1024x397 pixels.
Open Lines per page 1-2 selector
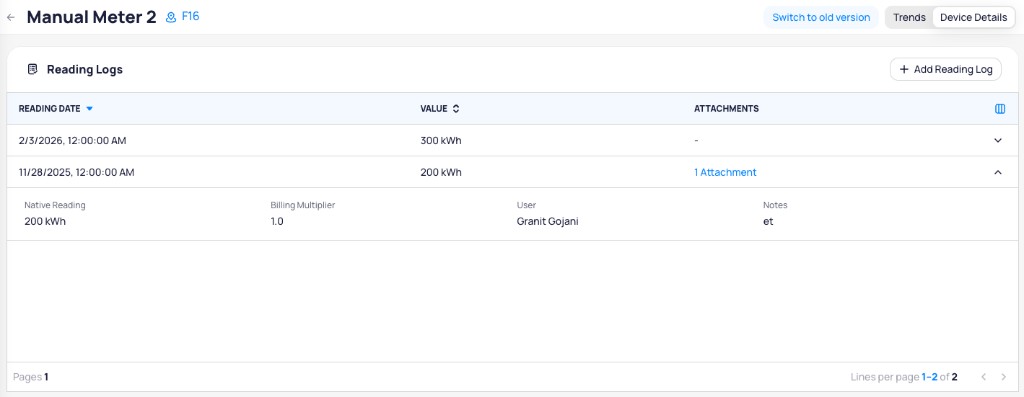[929, 377]
